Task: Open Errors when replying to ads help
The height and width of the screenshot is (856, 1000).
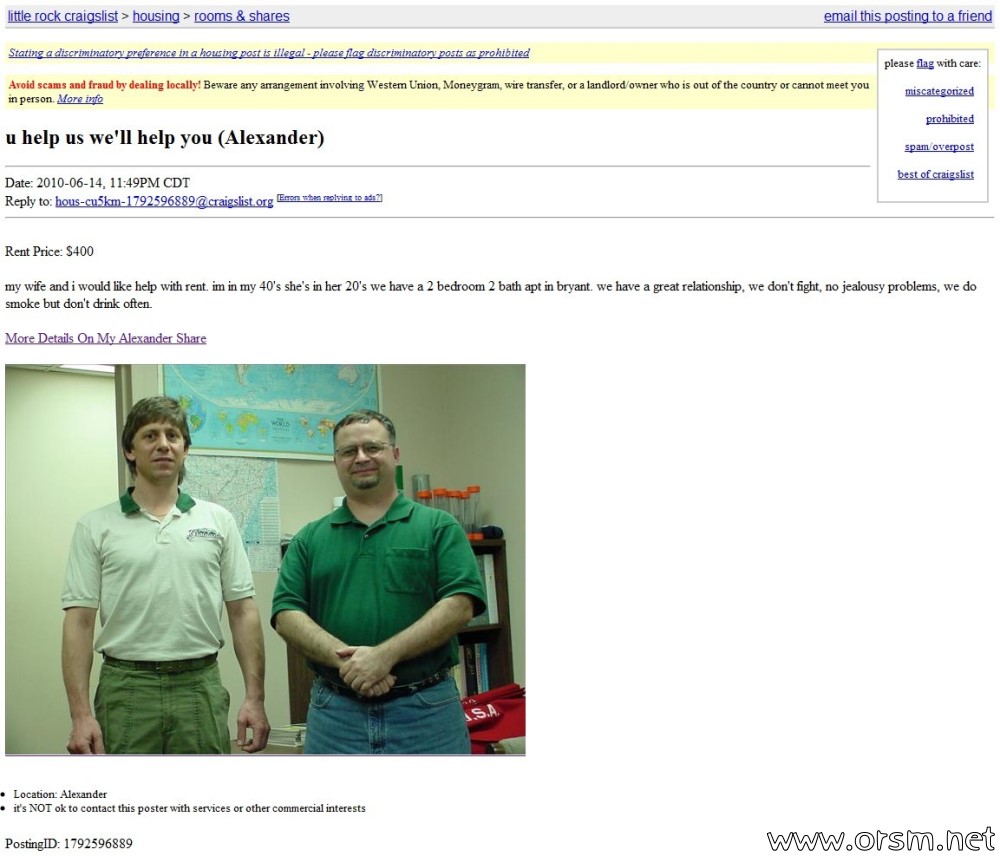Action: pos(329,198)
